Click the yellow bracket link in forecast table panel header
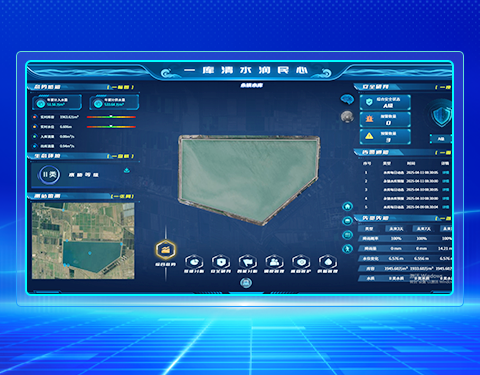Image resolution: width=480 pixels, height=375 pixels. pos(443,218)
